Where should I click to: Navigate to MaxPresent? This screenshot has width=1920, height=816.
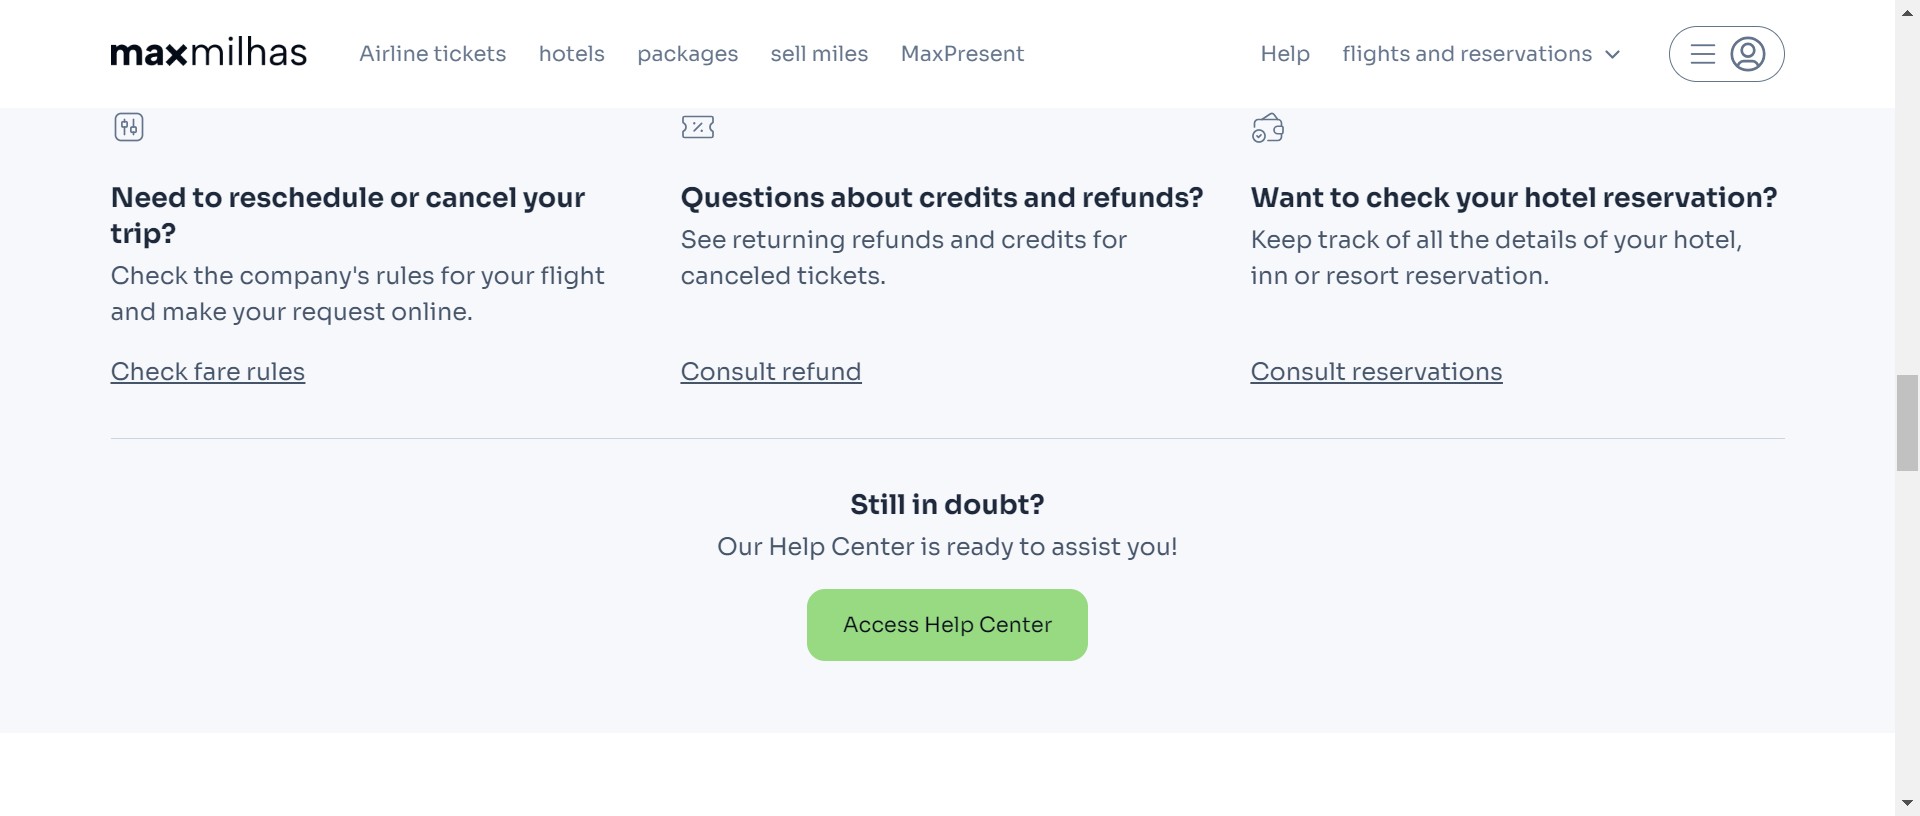click(962, 54)
